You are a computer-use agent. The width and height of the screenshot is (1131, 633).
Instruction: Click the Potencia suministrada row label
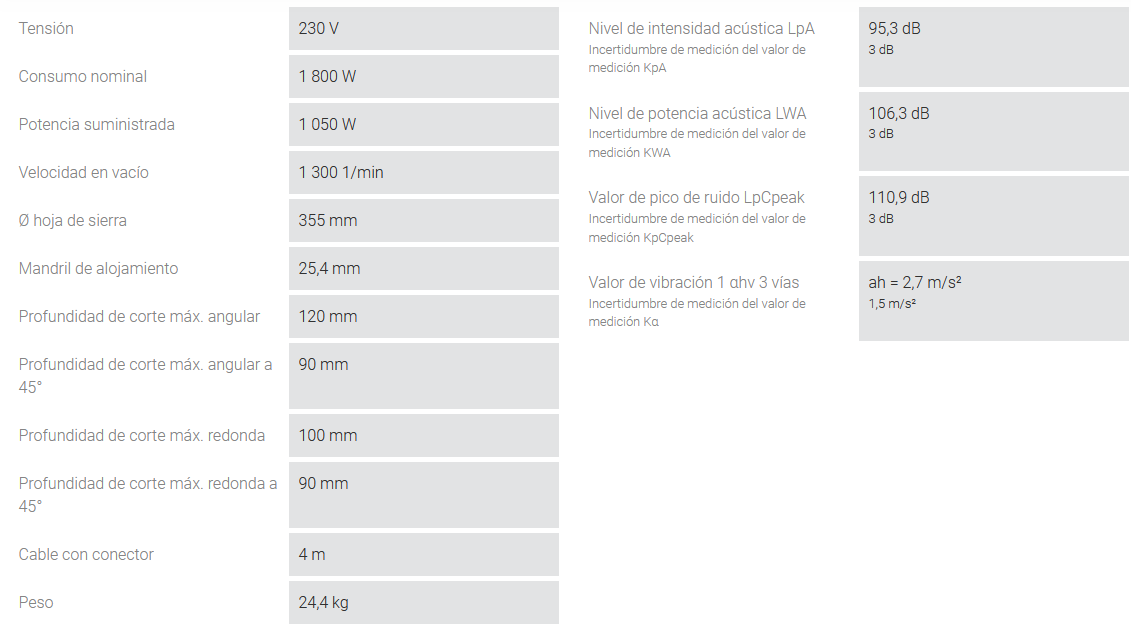pyautogui.click(x=97, y=125)
